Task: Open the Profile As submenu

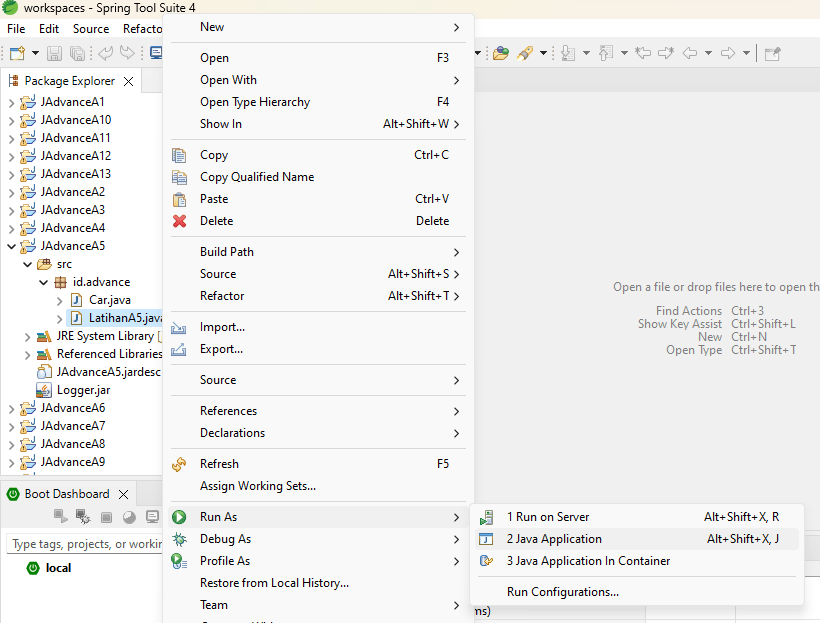Action: coord(318,561)
